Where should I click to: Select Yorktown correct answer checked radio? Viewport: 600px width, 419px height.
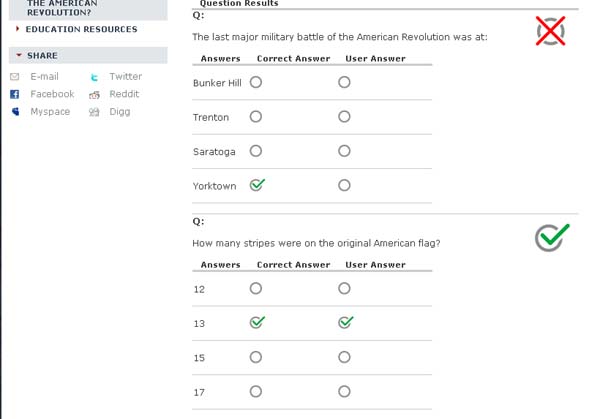(x=257, y=185)
